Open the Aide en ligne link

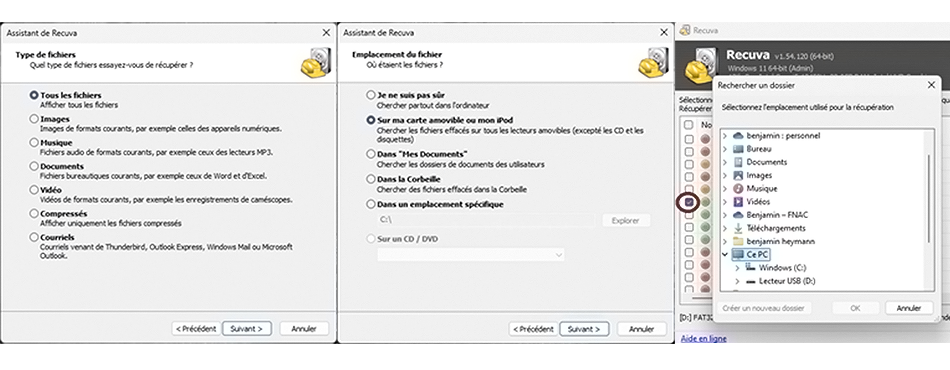click(703, 339)
